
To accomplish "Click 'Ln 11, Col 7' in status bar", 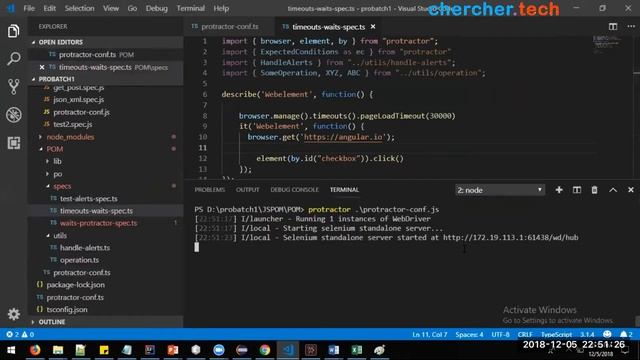I will [429, 334].
